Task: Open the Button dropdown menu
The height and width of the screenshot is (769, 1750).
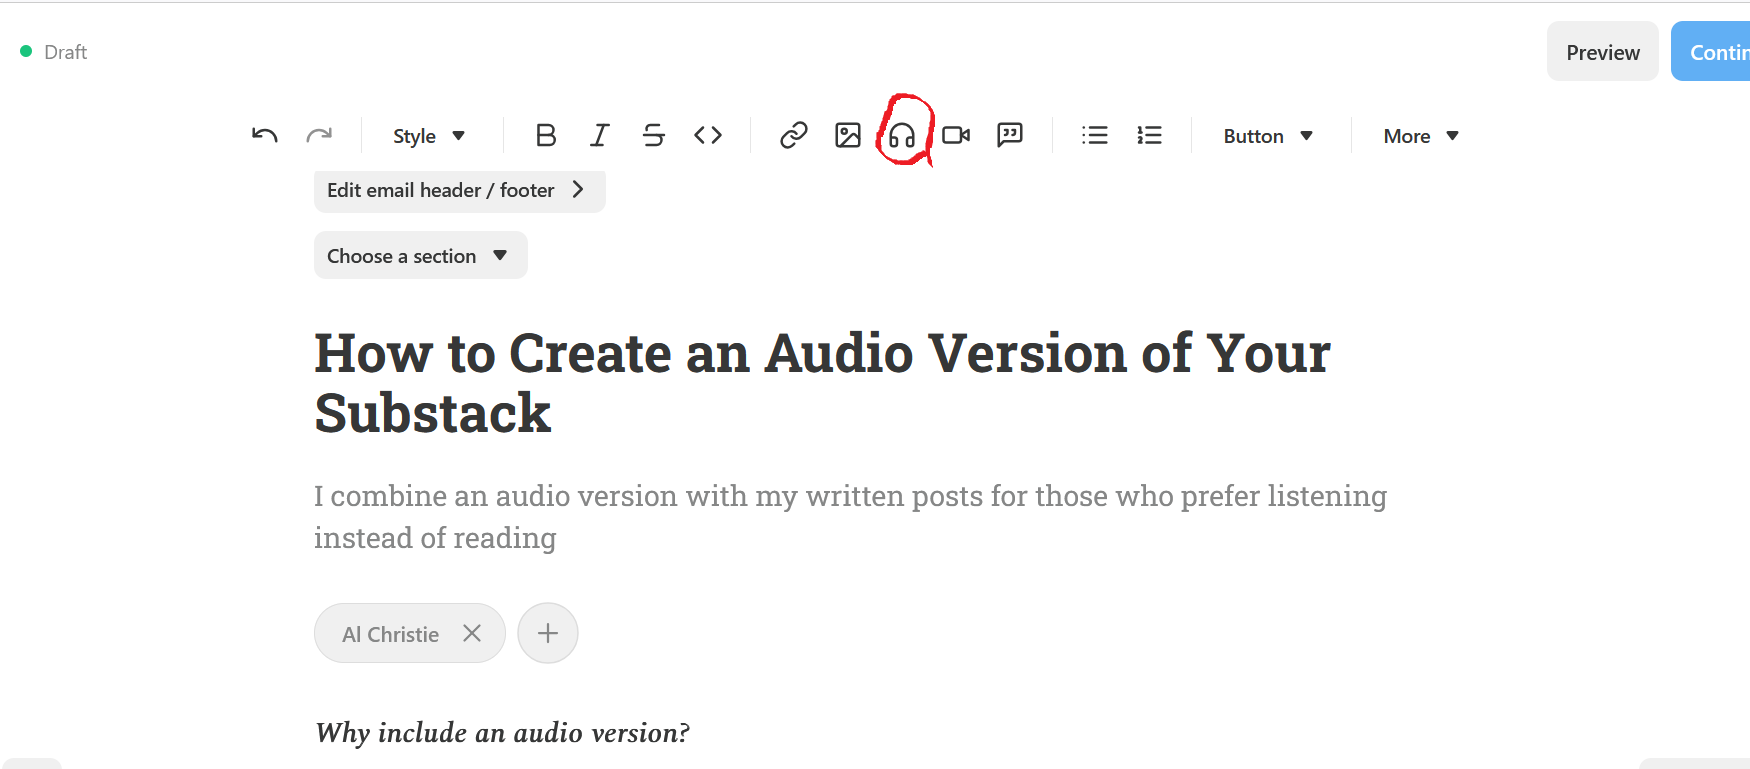Action: click(x=1268, y=136)
